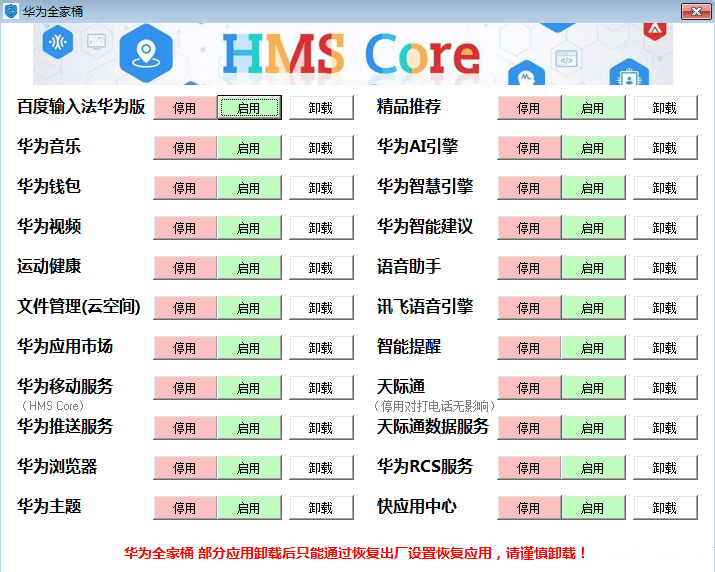Disable 天际通 with 停用 button

pos(529,388)
